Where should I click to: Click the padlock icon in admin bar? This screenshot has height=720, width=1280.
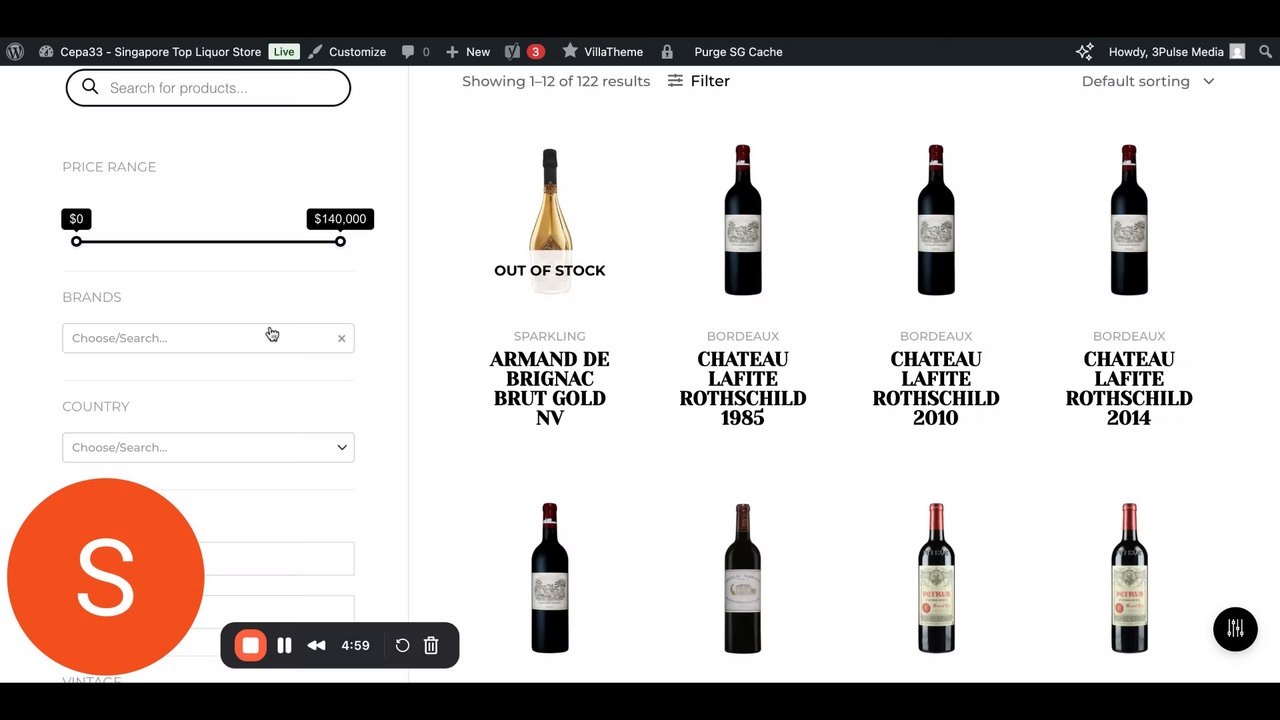[x=667, y=52]
